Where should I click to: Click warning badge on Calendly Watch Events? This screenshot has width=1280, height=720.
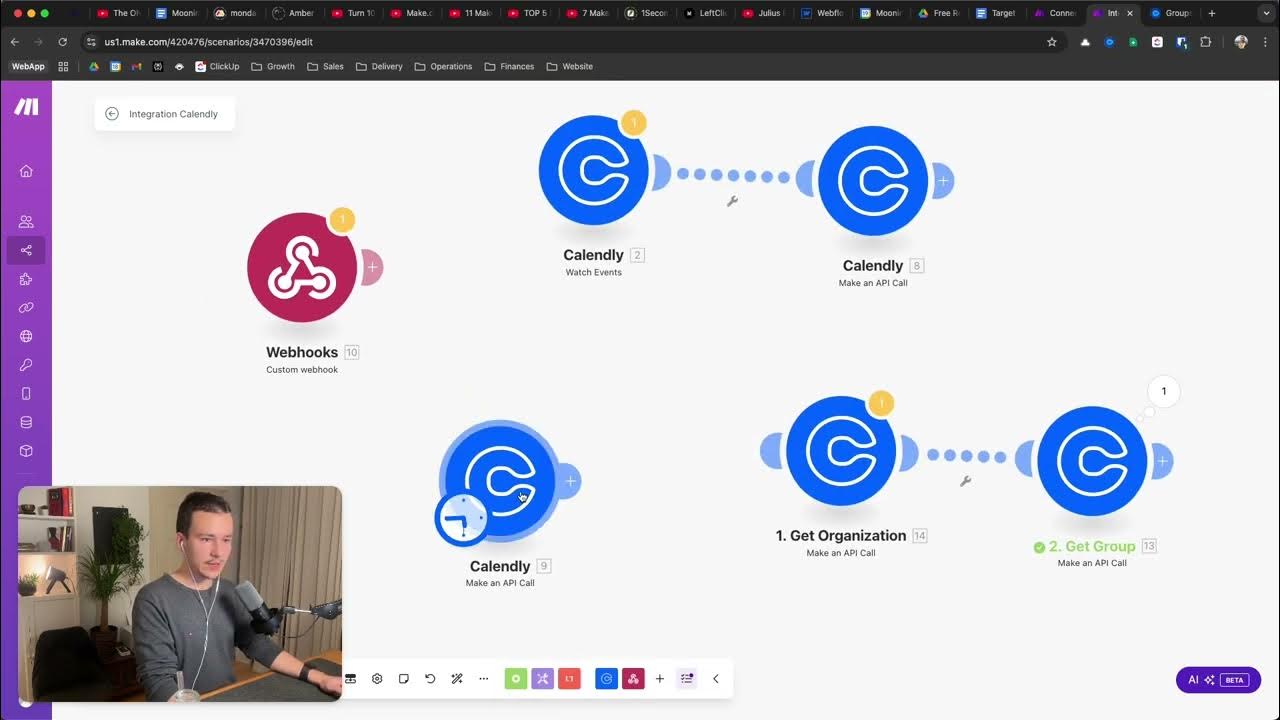pyautogui.click(x=633, y=123)
